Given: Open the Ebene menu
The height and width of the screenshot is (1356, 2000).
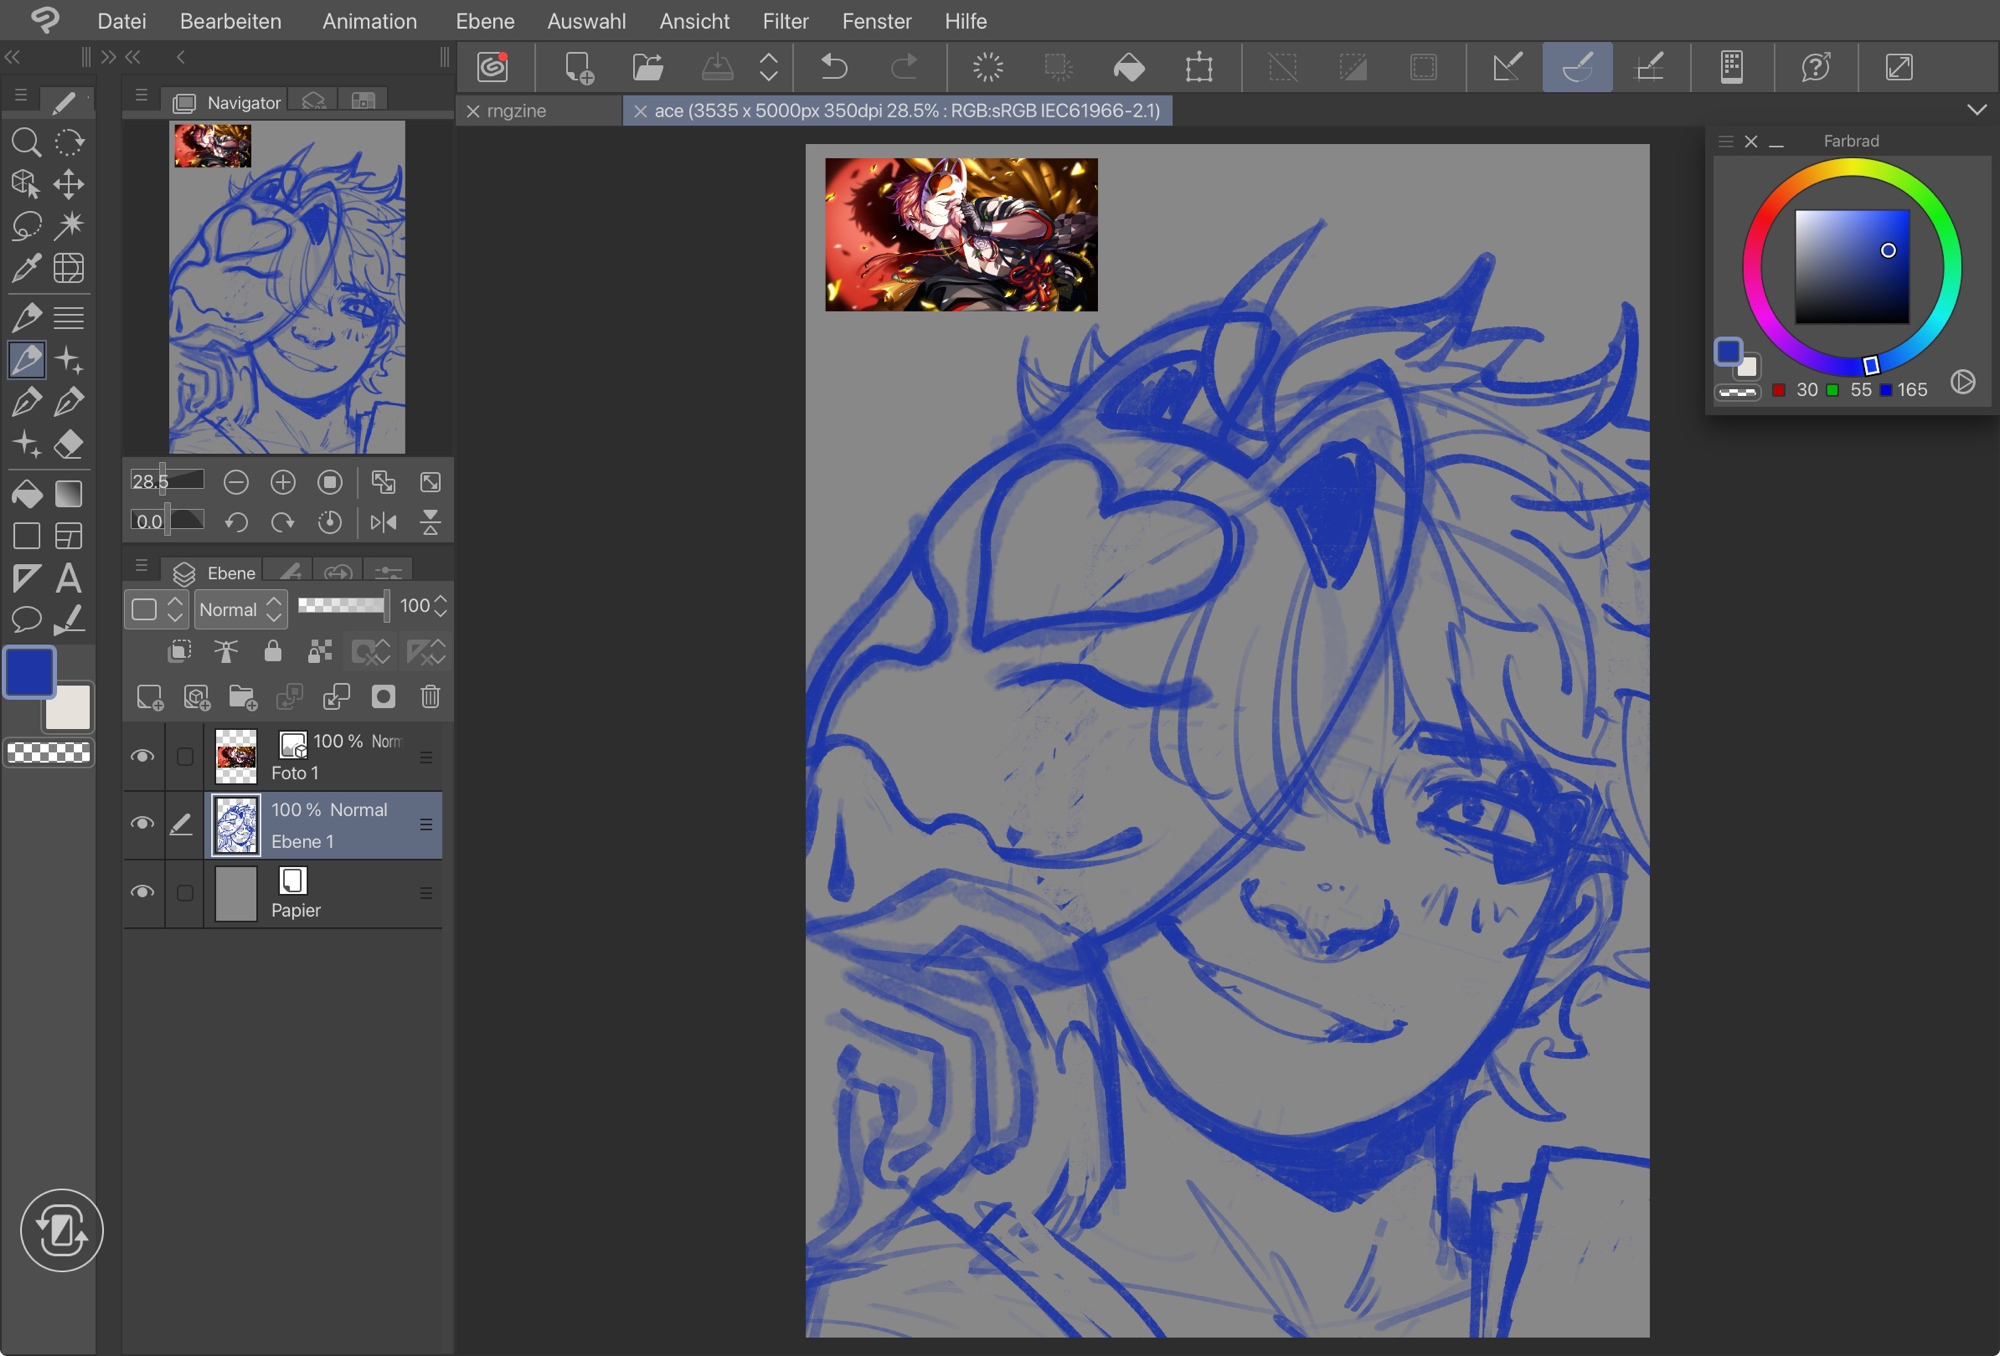Looking at the screenshot, I should pos(484,21).
